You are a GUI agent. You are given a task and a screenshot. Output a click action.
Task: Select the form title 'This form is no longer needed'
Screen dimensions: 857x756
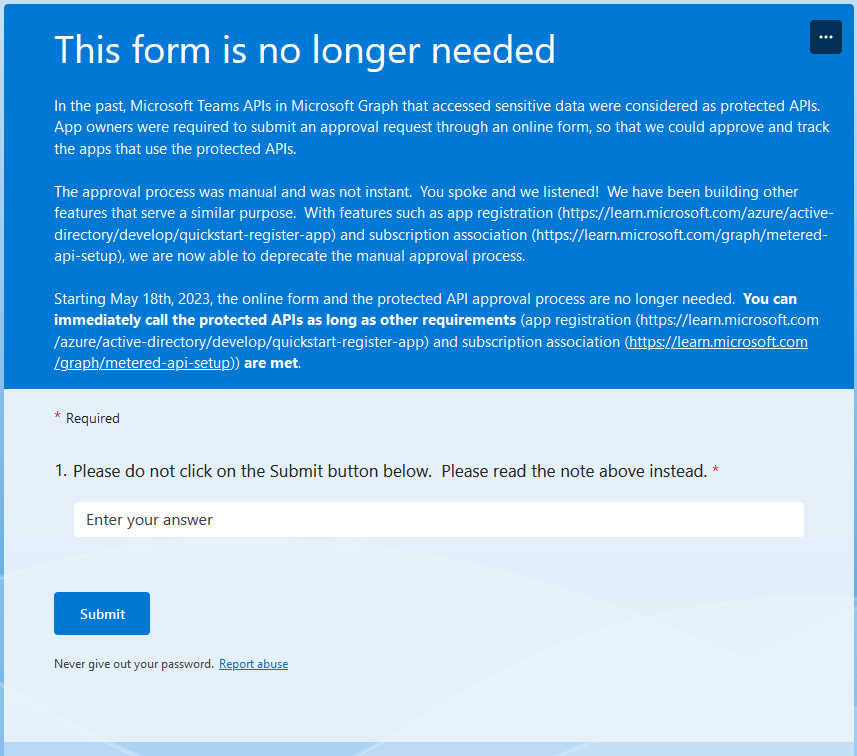click(304, 49)
